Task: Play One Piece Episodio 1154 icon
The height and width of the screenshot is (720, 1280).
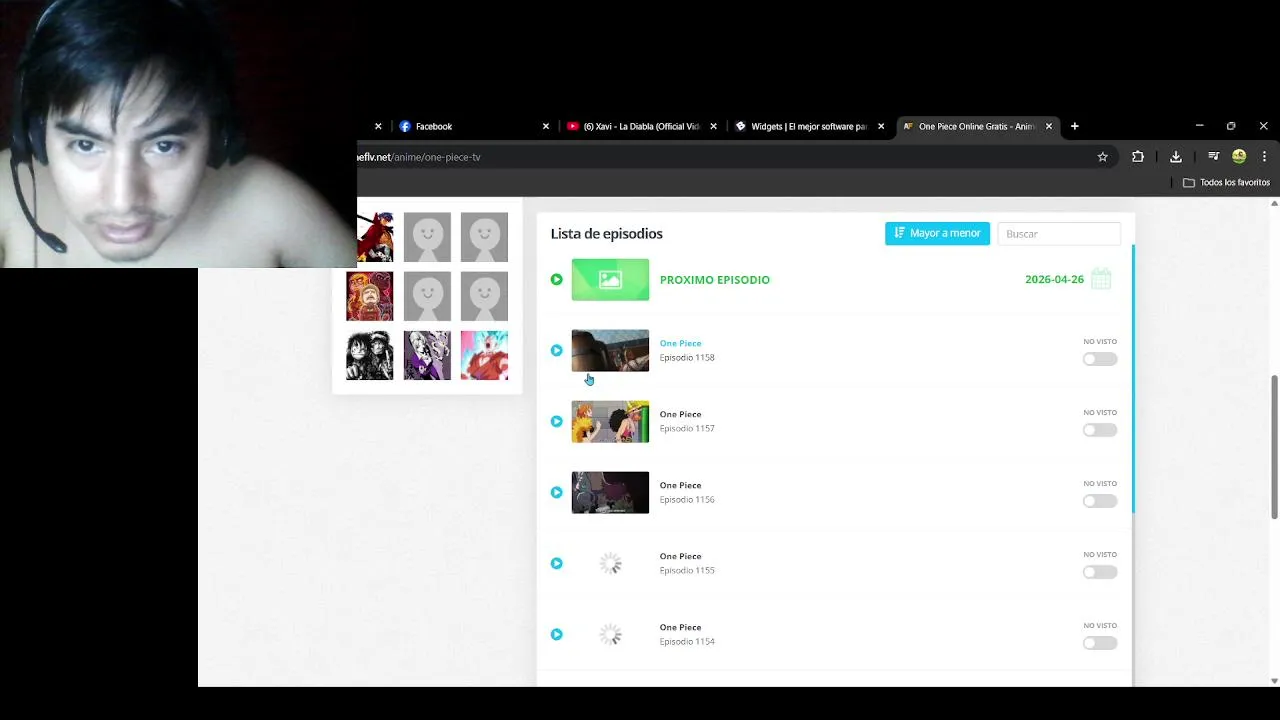Action: pos(557,634)
